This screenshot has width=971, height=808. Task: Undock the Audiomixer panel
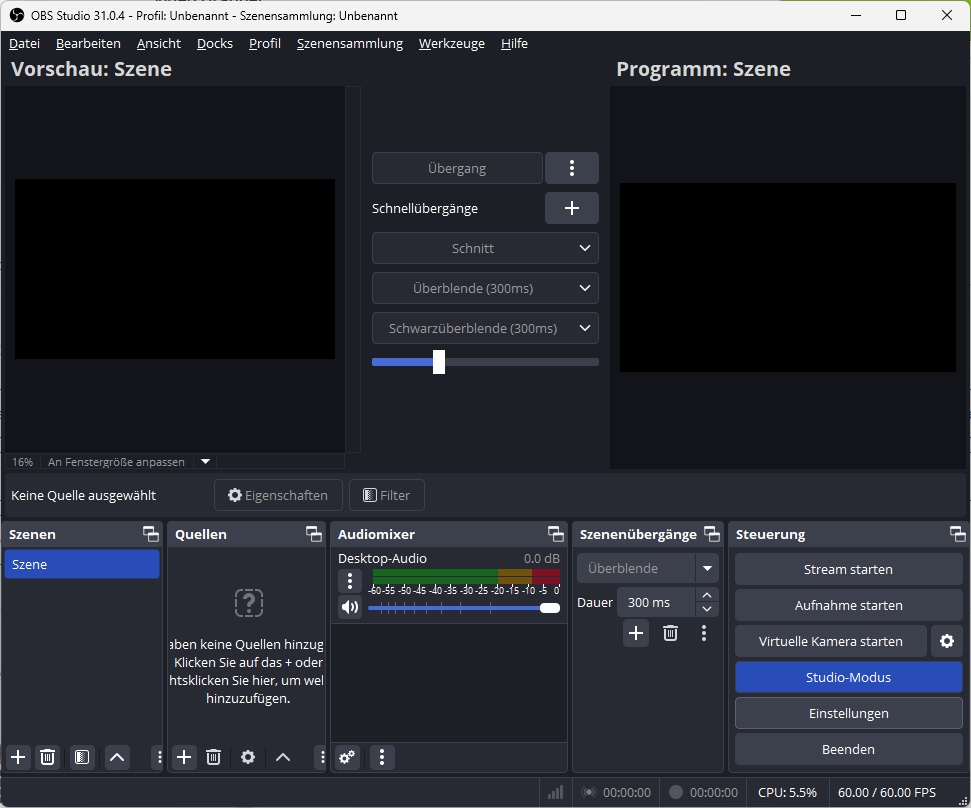point(555,534)
